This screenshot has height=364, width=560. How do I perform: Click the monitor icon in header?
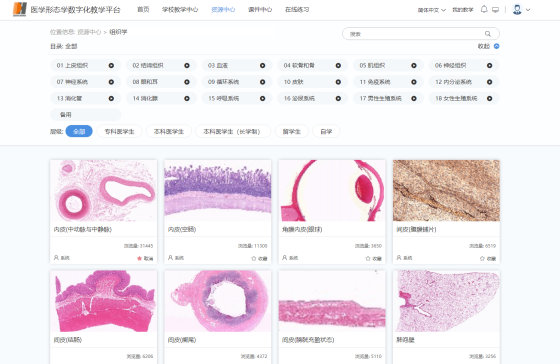pos(495,10)
